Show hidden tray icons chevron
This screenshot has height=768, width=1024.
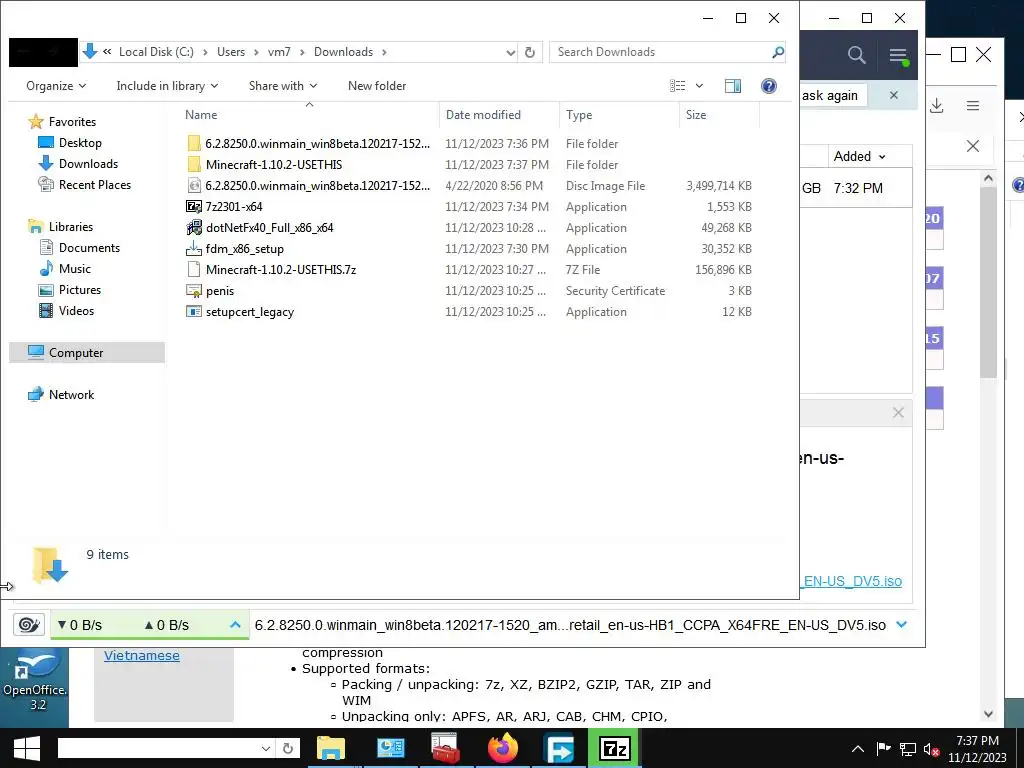pyautogui.click(x=858, y=749)
